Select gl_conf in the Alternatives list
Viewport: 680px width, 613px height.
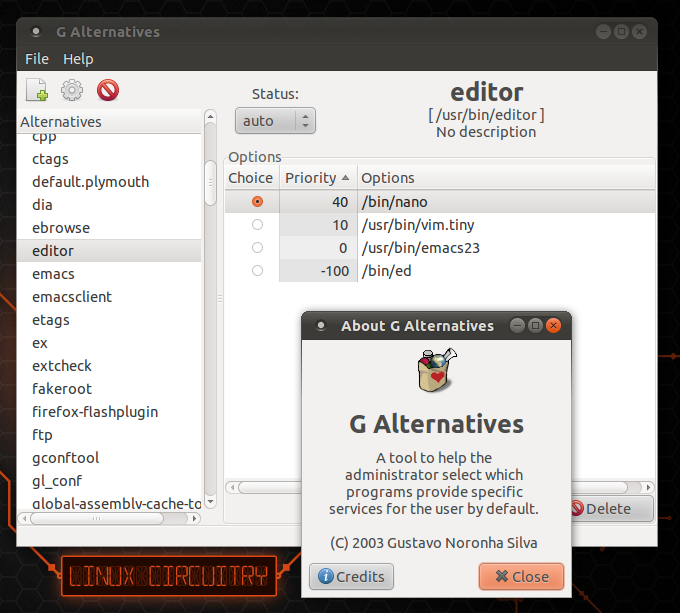(x=109, y=480)
